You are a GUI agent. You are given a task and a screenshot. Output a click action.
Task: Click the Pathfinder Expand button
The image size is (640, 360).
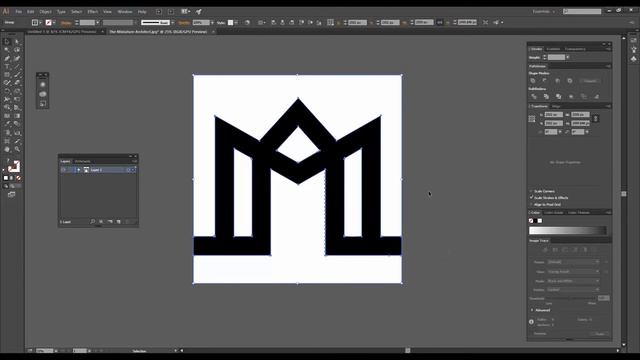point(590,81)
